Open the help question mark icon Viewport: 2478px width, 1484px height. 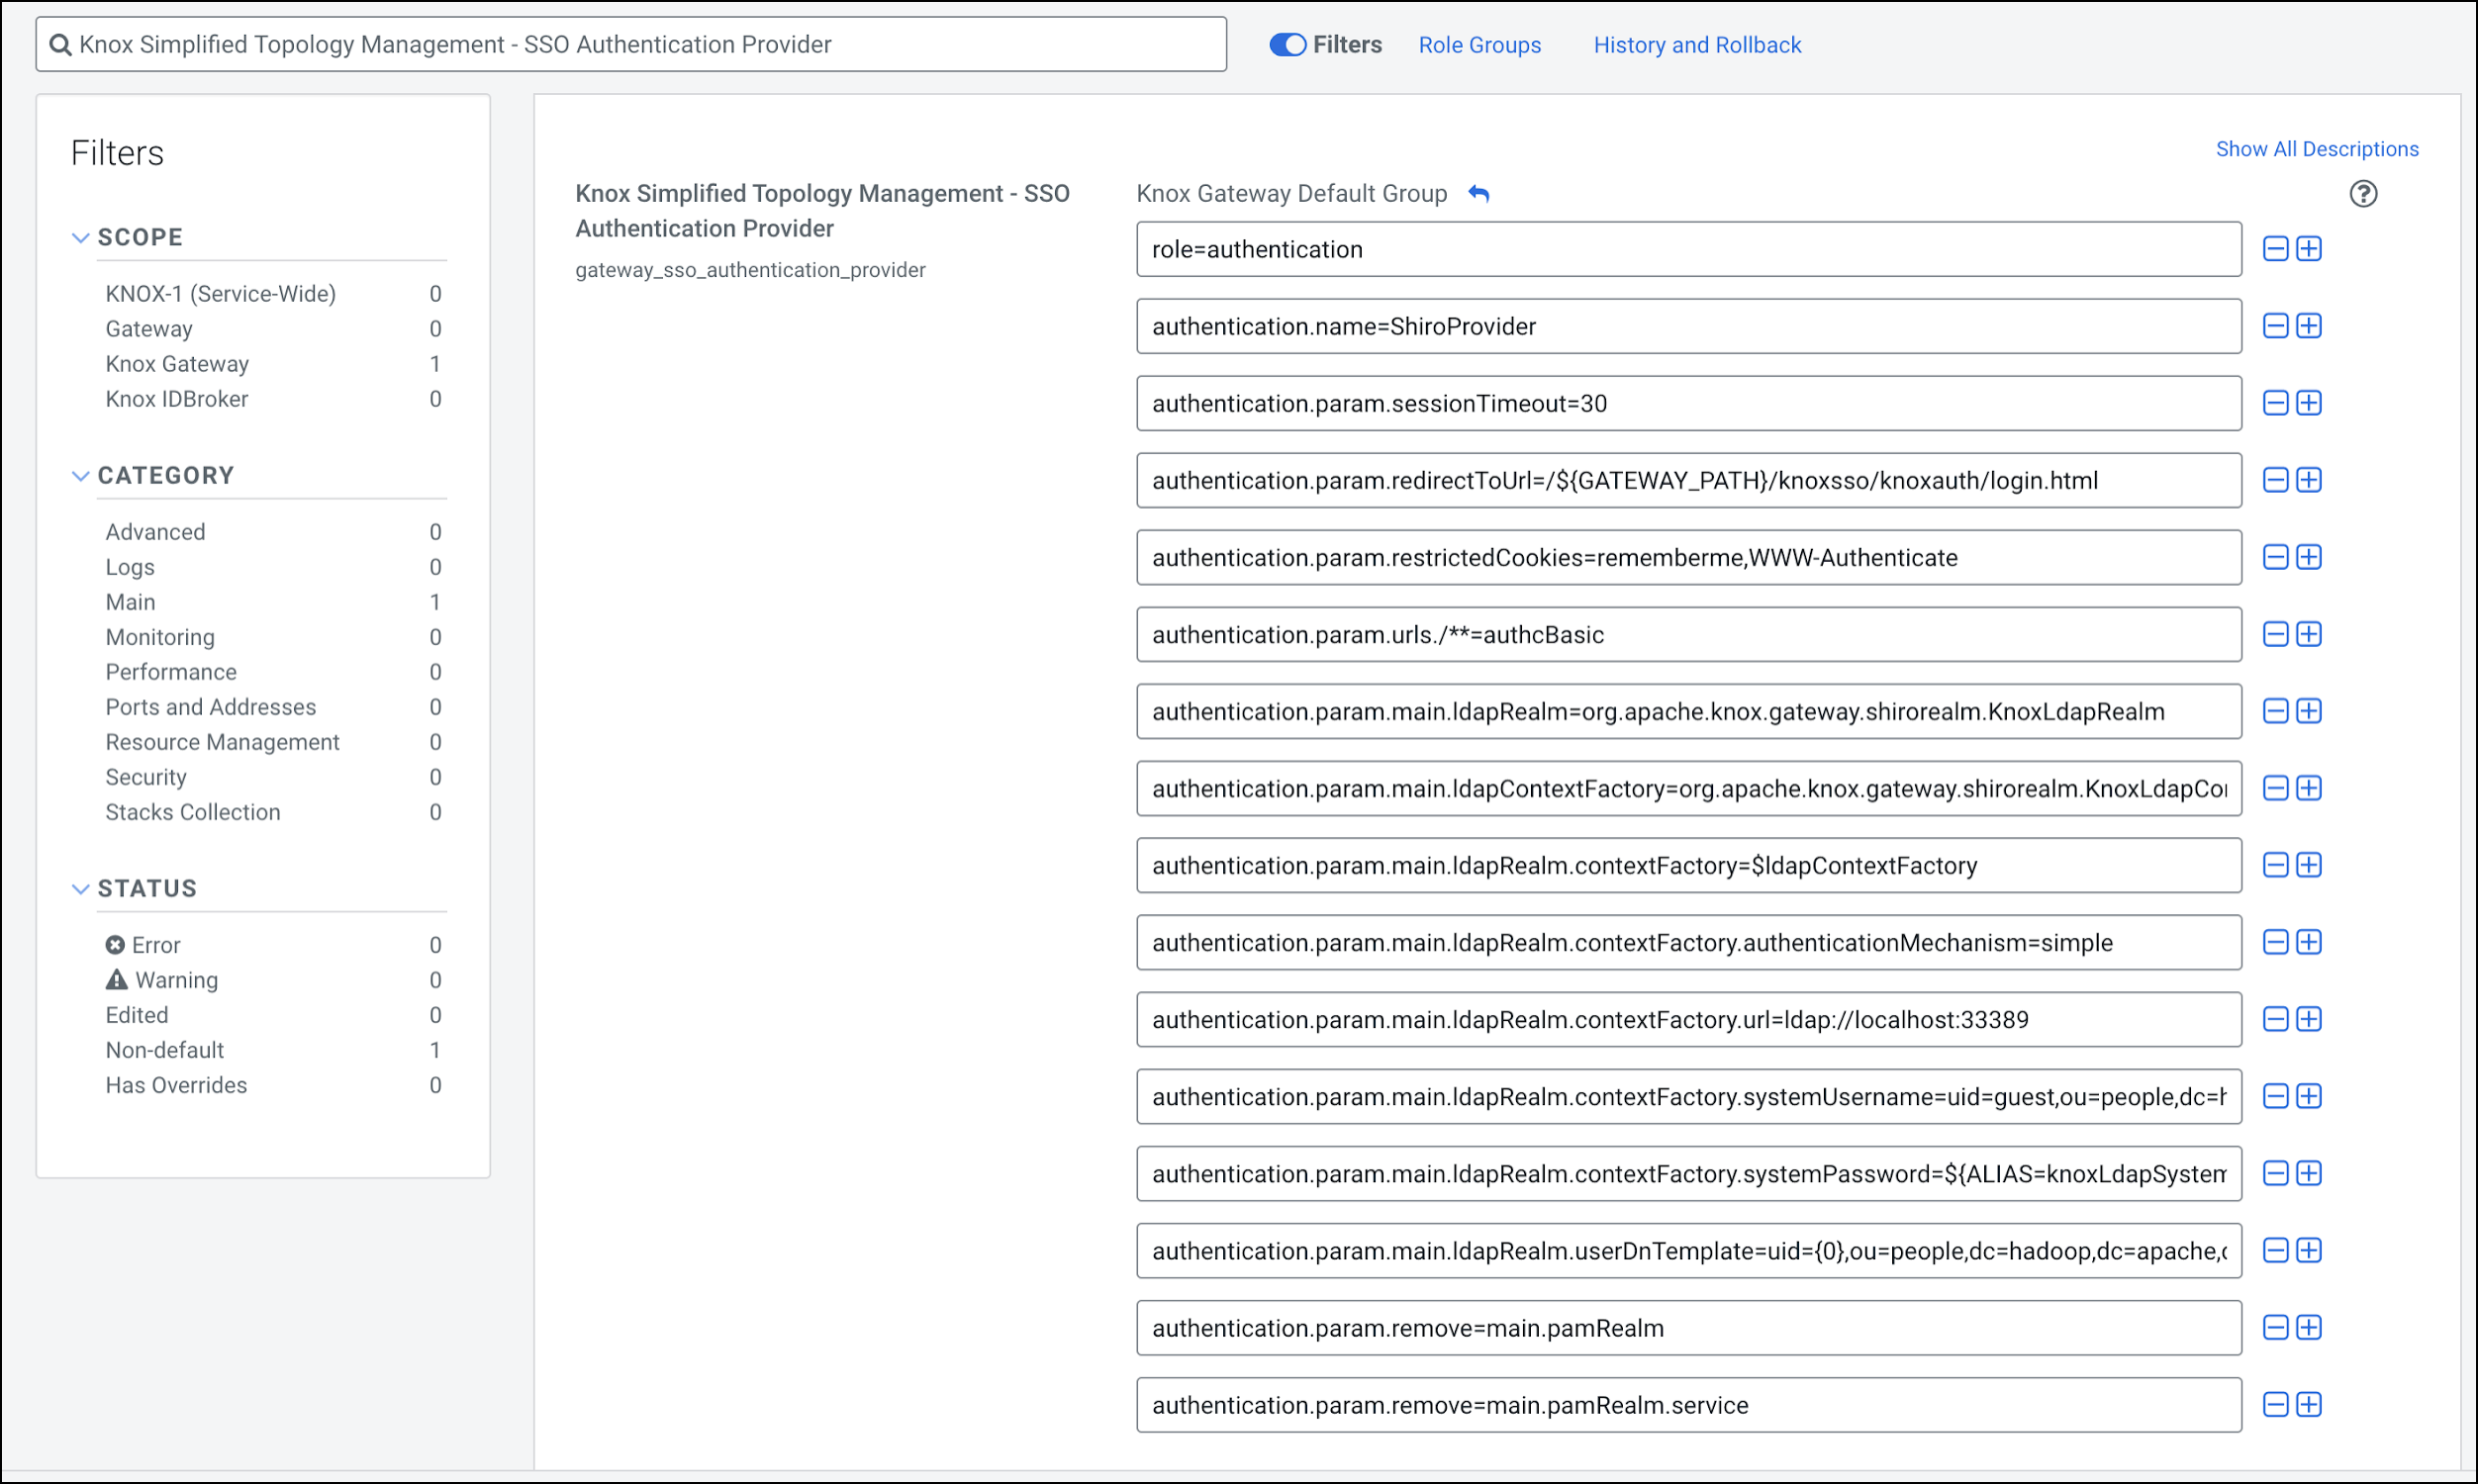click(2362, 194)
